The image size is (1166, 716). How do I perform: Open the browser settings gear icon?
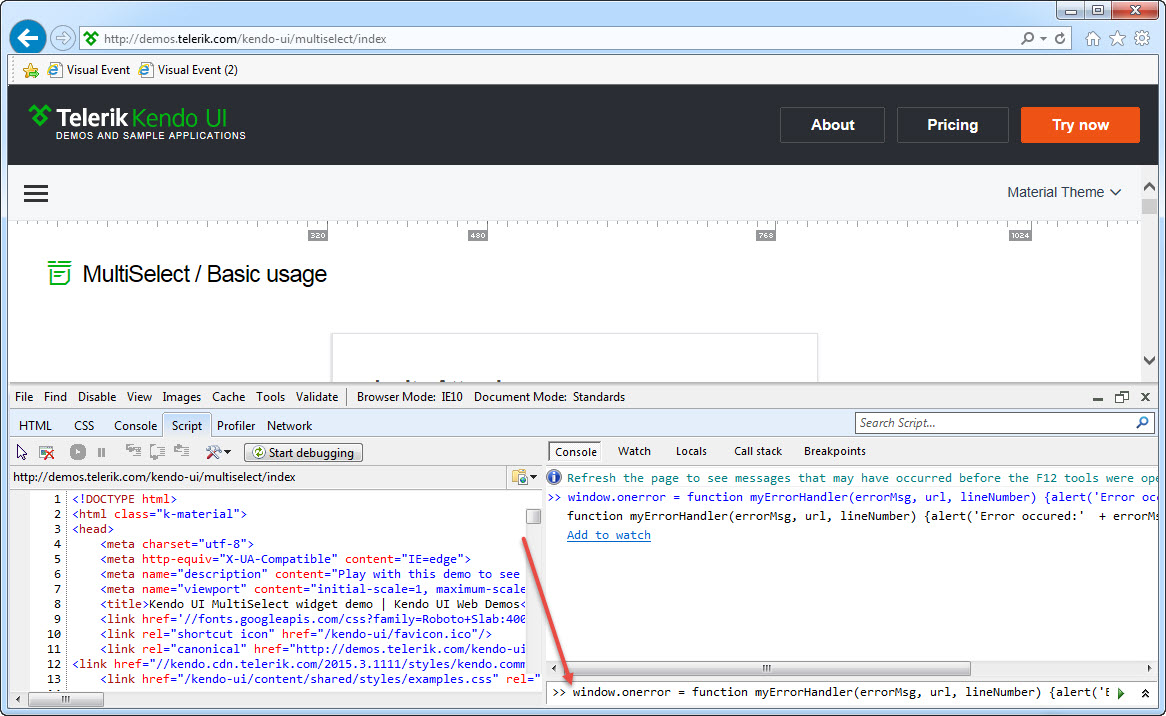[1141, 38]
